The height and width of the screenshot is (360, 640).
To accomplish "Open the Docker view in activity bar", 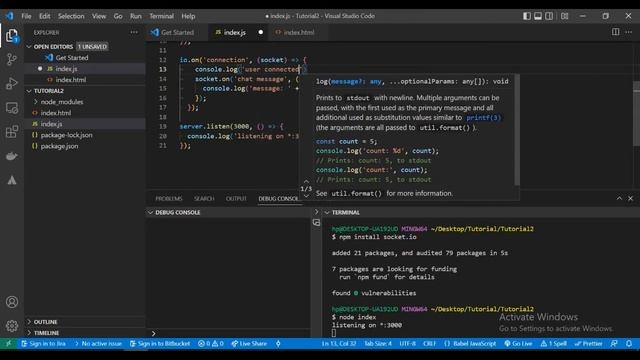I will tap(12, 156).
